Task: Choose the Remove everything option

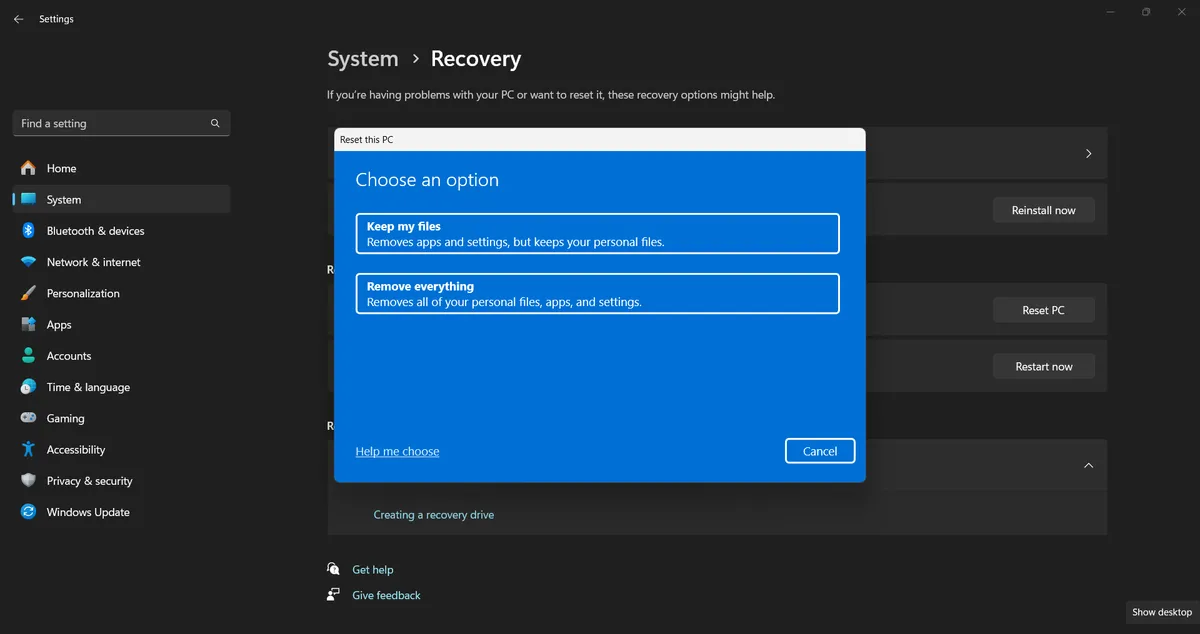Action: click(x=598, y=293)
